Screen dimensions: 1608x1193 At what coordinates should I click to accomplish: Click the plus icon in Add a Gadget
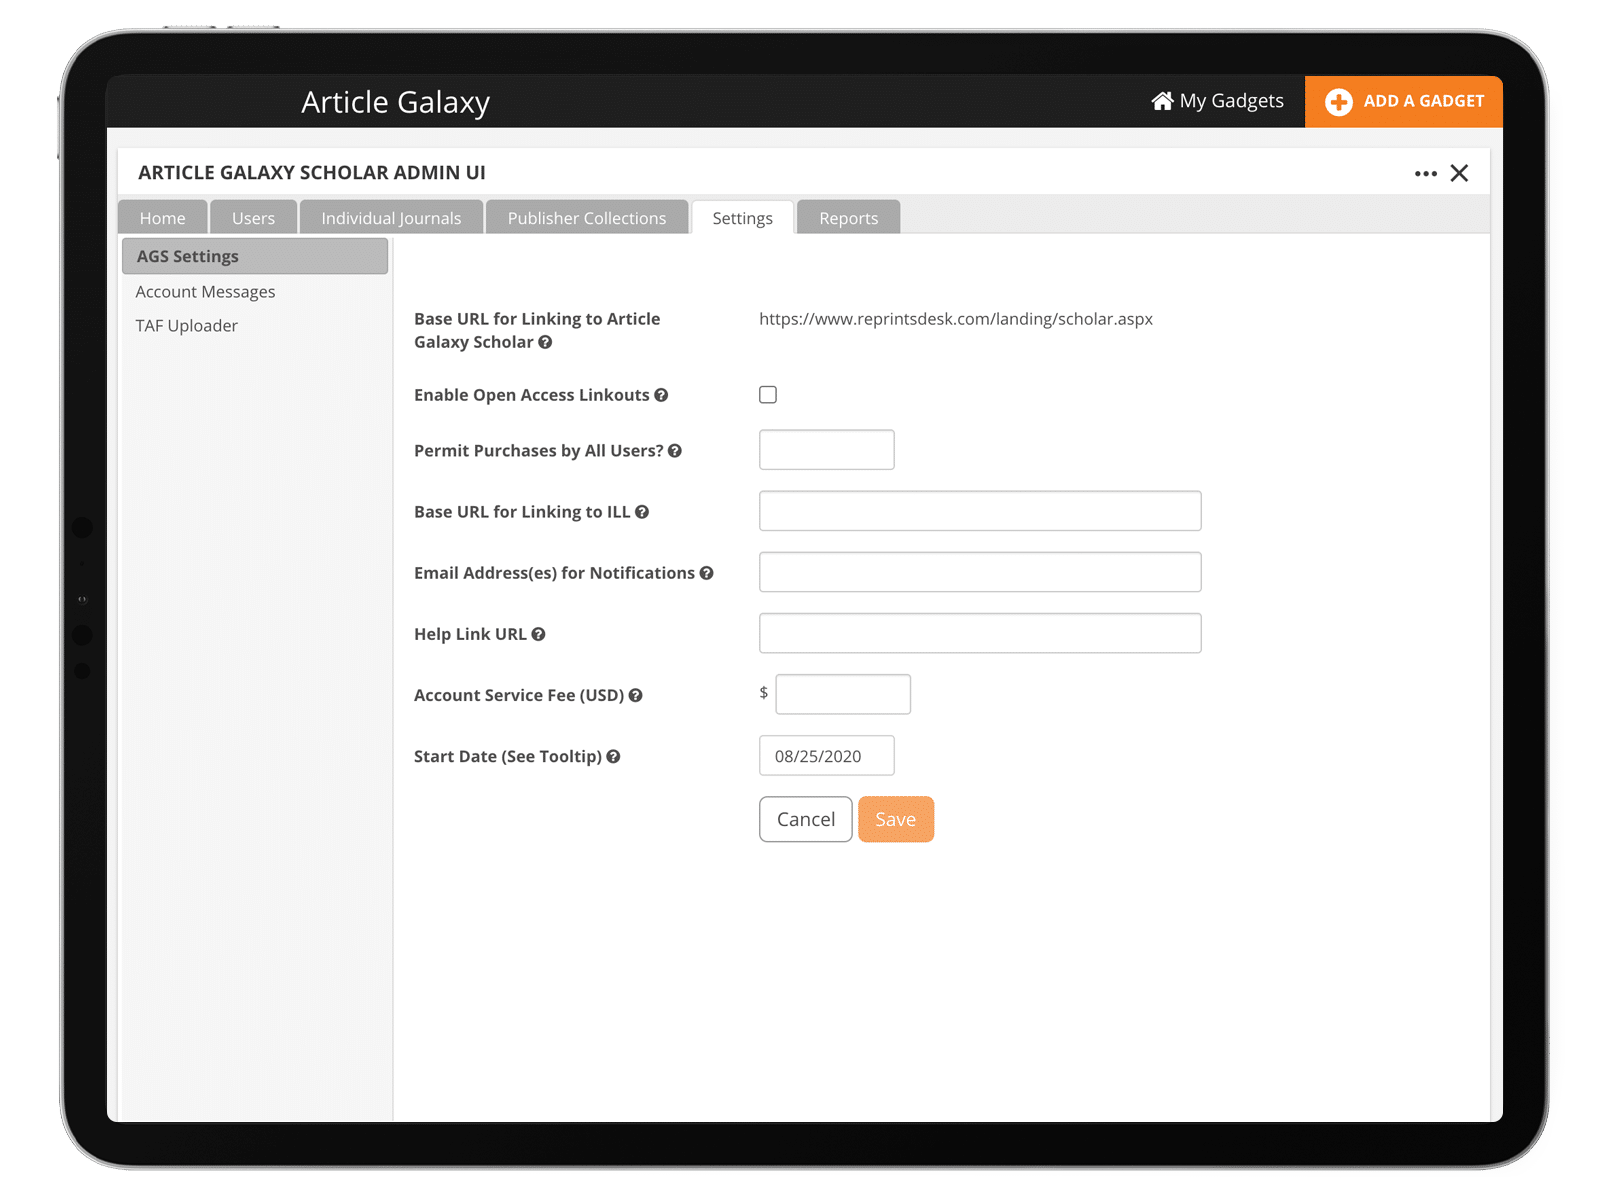coord(1339,102)
